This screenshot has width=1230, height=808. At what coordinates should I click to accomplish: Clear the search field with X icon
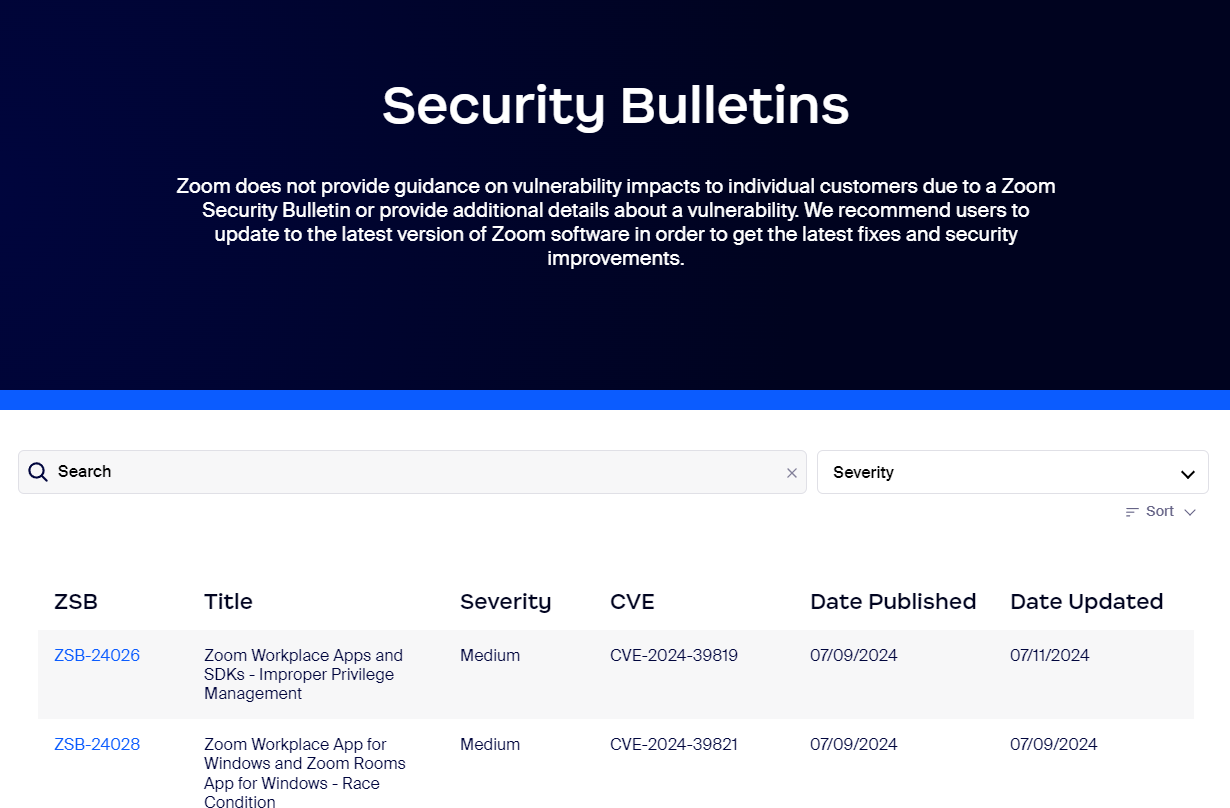[x=792, y=473]
